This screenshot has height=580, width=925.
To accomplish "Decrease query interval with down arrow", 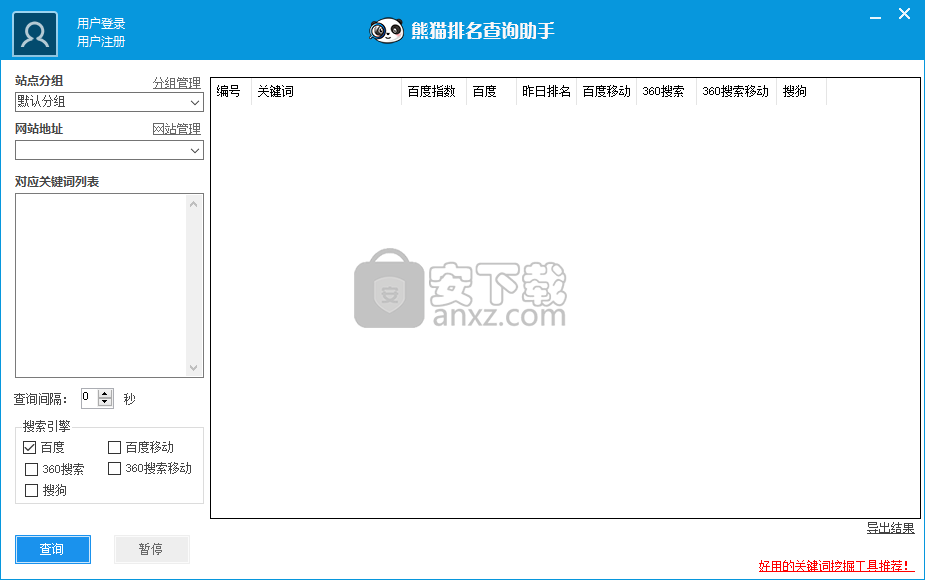I will pos(105,402).
